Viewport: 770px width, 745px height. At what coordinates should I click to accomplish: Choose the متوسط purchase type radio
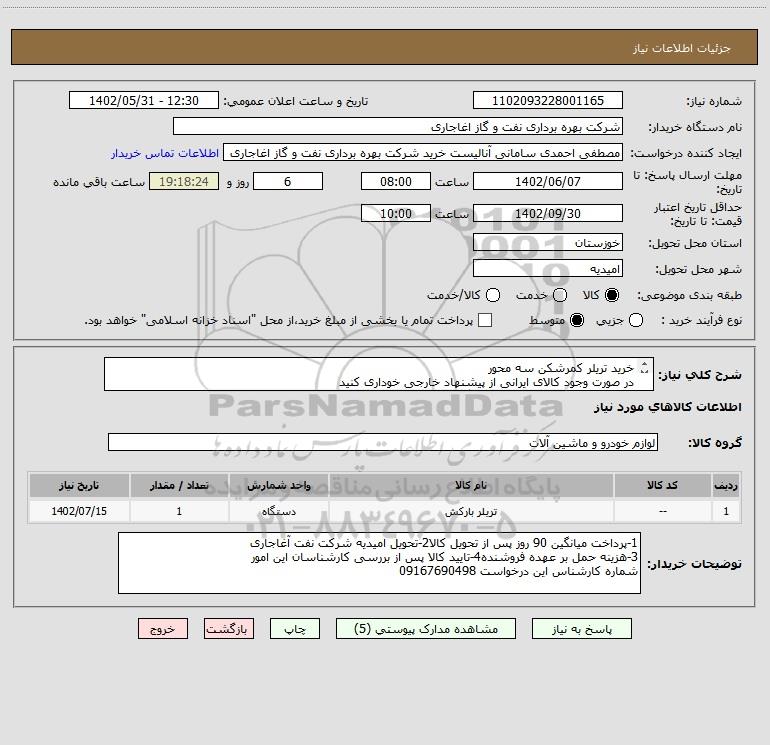pyautogui.click(x=577, y=320)
